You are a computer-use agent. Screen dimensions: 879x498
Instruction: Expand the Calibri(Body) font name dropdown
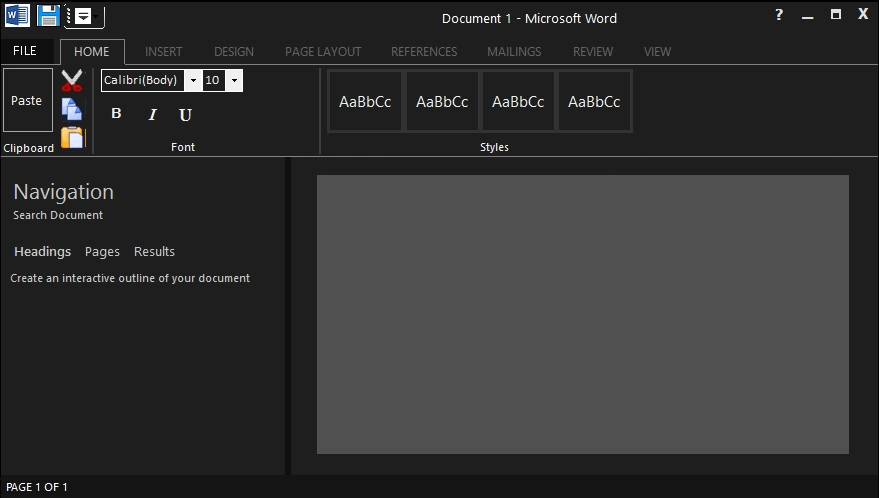[x=193, y=81]
